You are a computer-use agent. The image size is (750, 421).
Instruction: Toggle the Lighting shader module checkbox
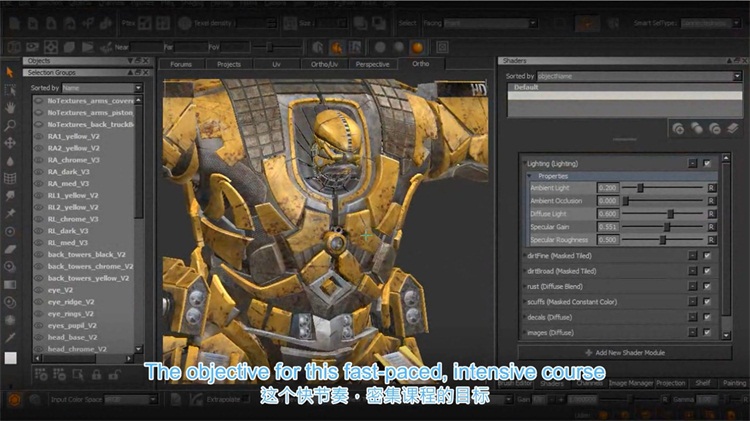707,163
